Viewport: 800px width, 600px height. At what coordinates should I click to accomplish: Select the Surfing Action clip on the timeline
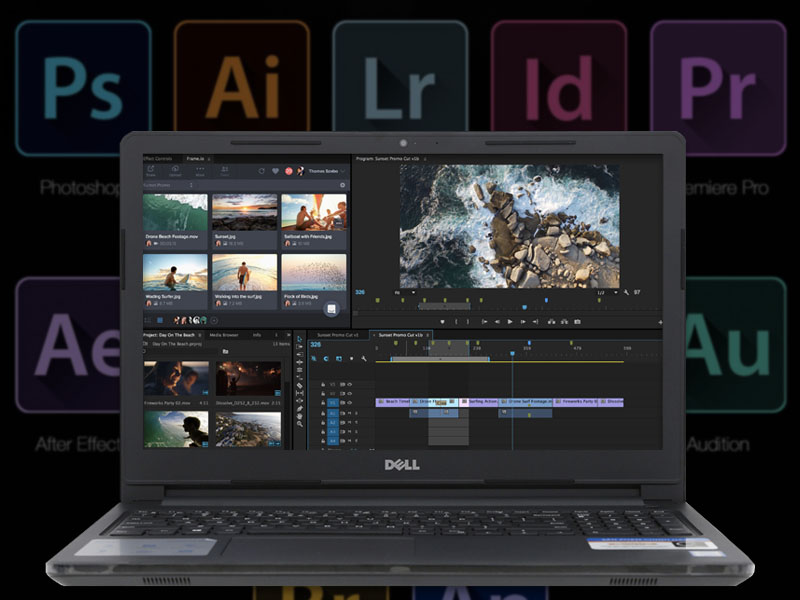tap(478, 402)
